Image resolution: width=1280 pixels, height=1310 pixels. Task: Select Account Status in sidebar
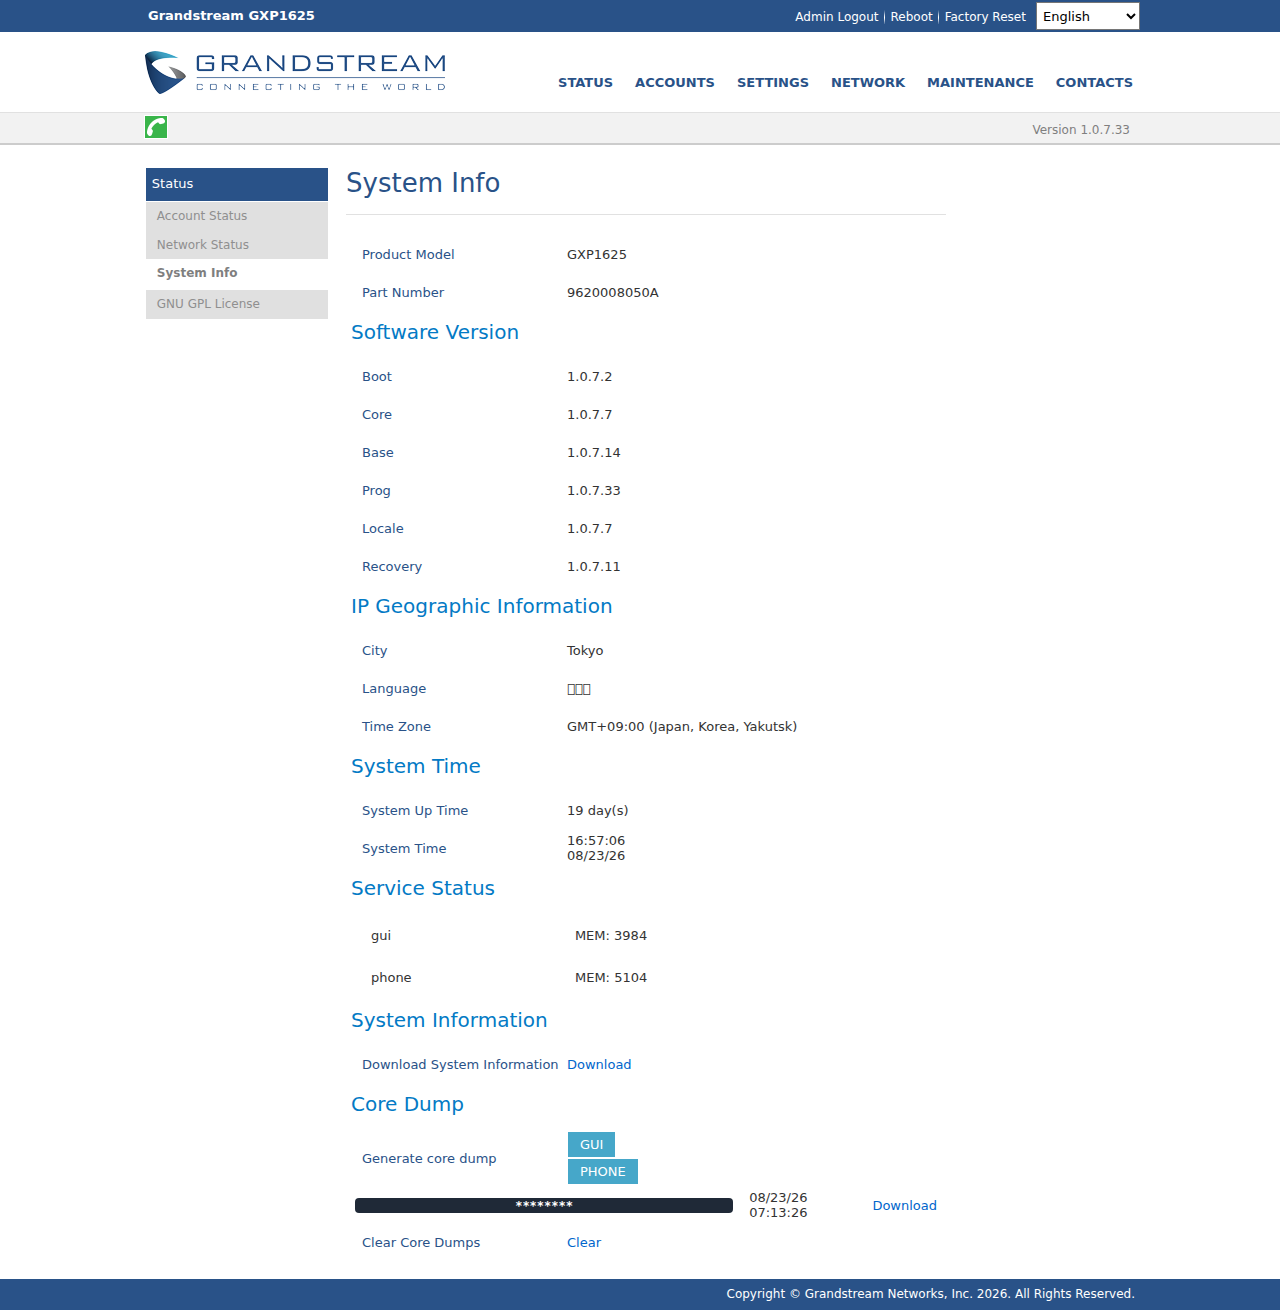tap(237, 216)
